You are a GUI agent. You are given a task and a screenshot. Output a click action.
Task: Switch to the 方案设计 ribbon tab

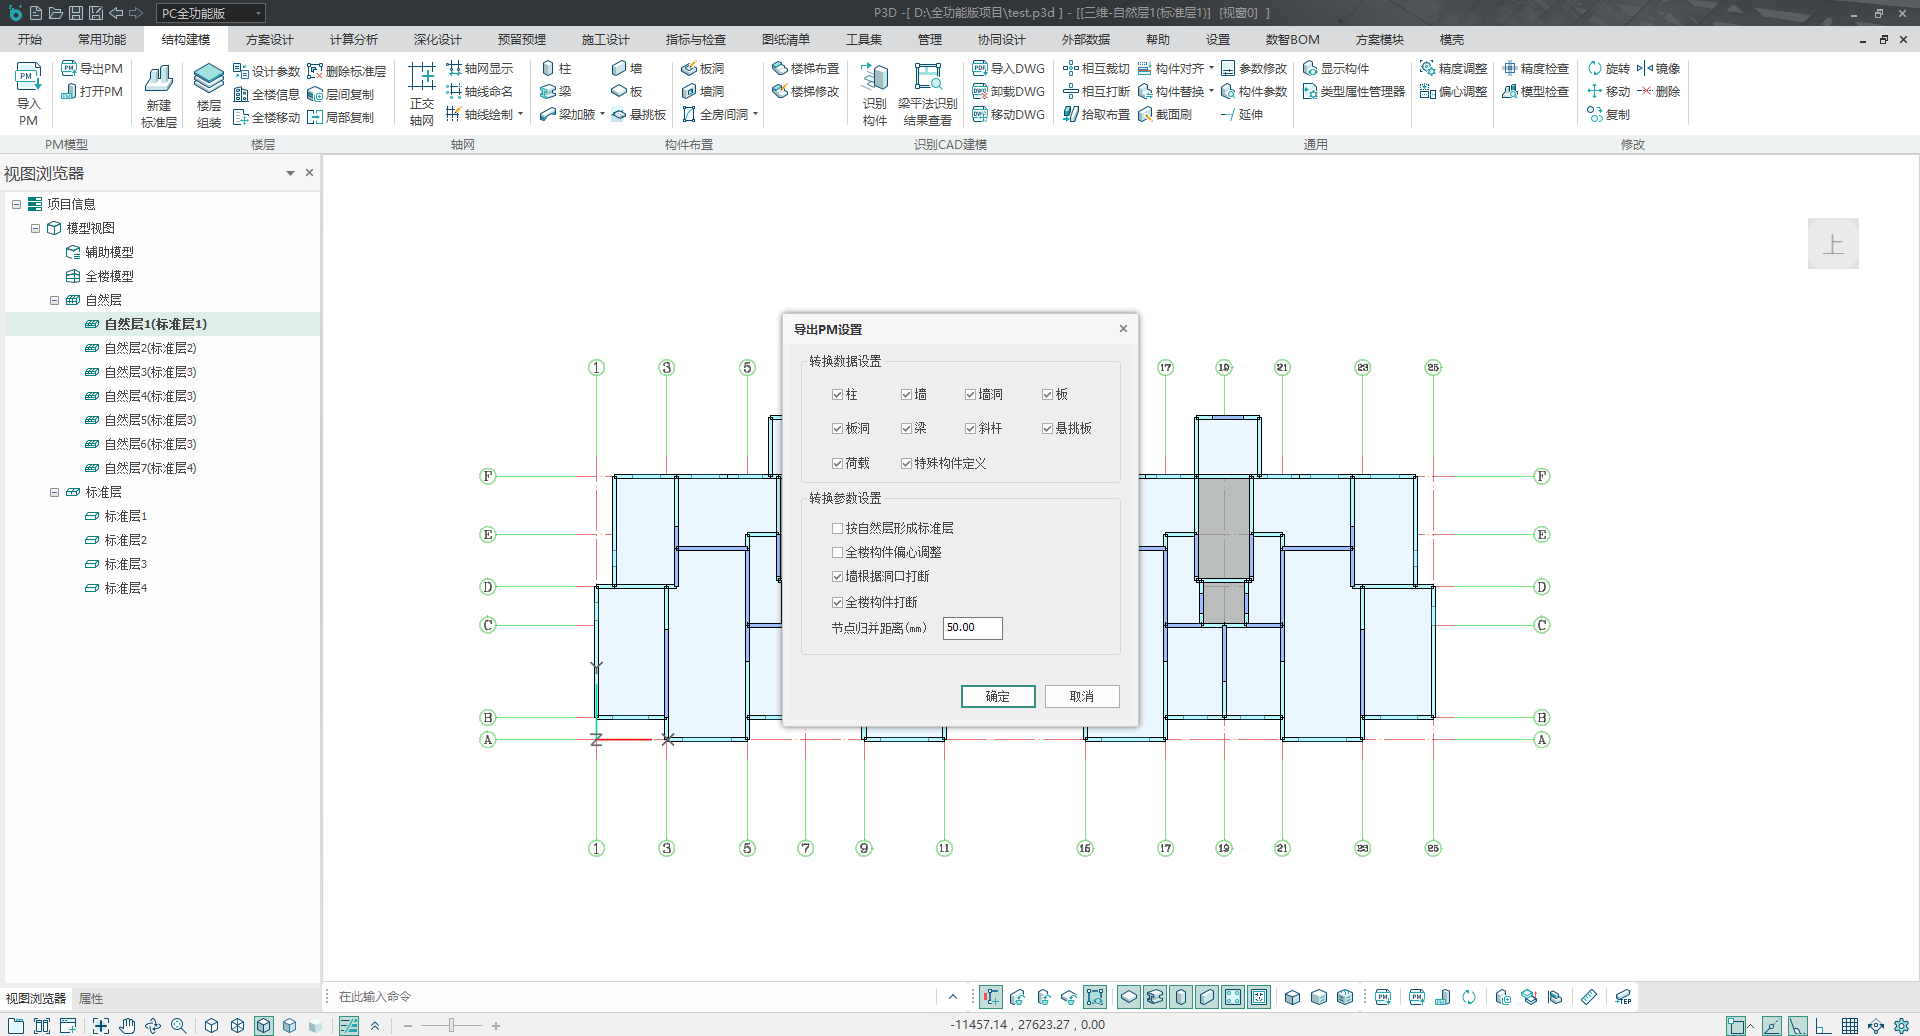tap(269, 40)
